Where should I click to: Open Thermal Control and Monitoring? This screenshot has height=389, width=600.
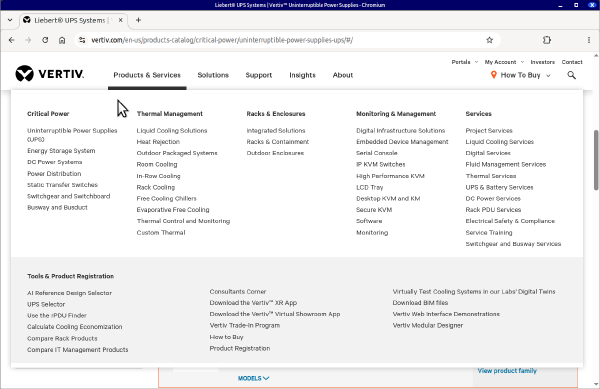[x=183, y=221]
